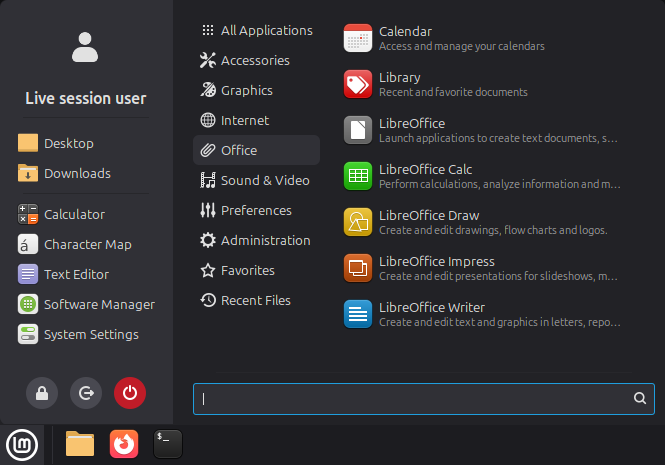Click the log out button

coord(86,393)
